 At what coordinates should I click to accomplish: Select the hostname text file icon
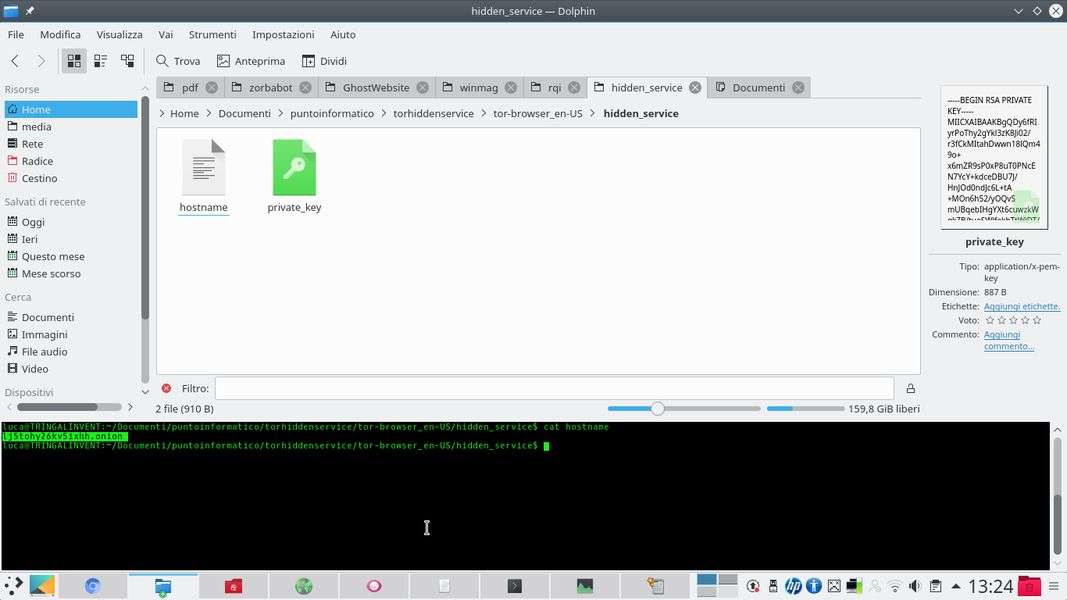coord(203,167)
